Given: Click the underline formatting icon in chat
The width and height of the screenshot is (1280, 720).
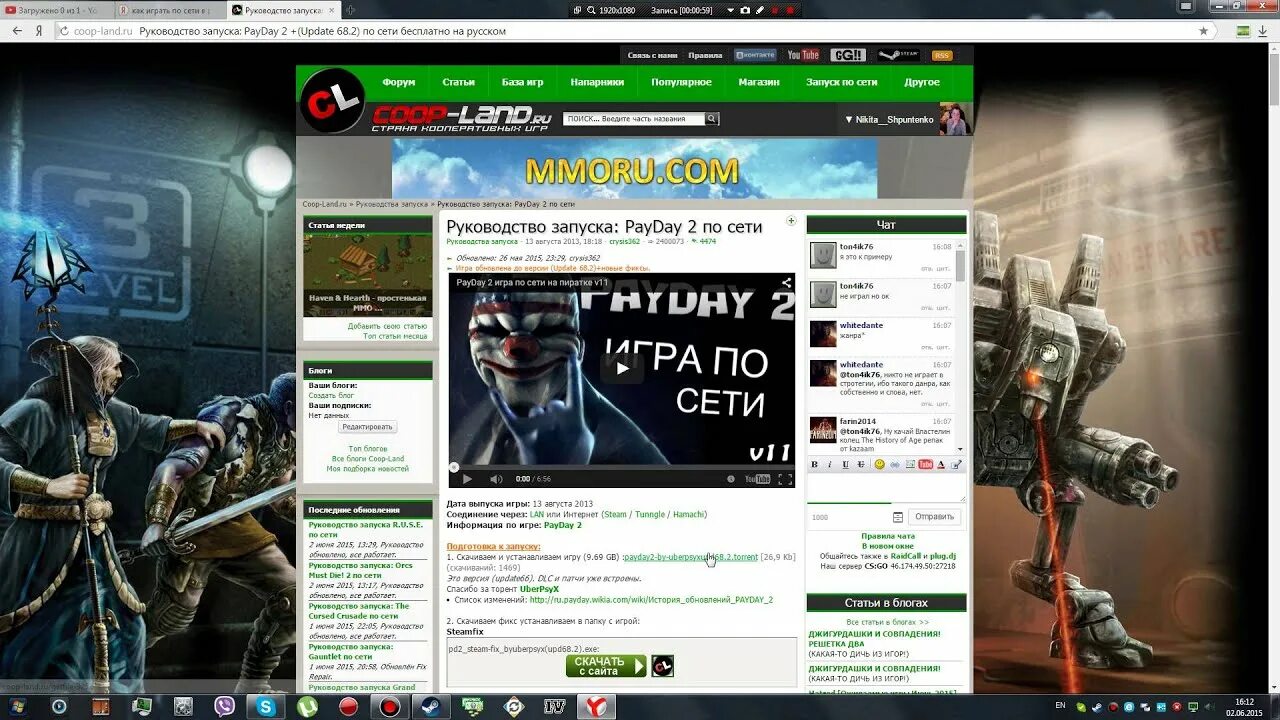Looking at the screenshot, I should click(x=846, y=464).
